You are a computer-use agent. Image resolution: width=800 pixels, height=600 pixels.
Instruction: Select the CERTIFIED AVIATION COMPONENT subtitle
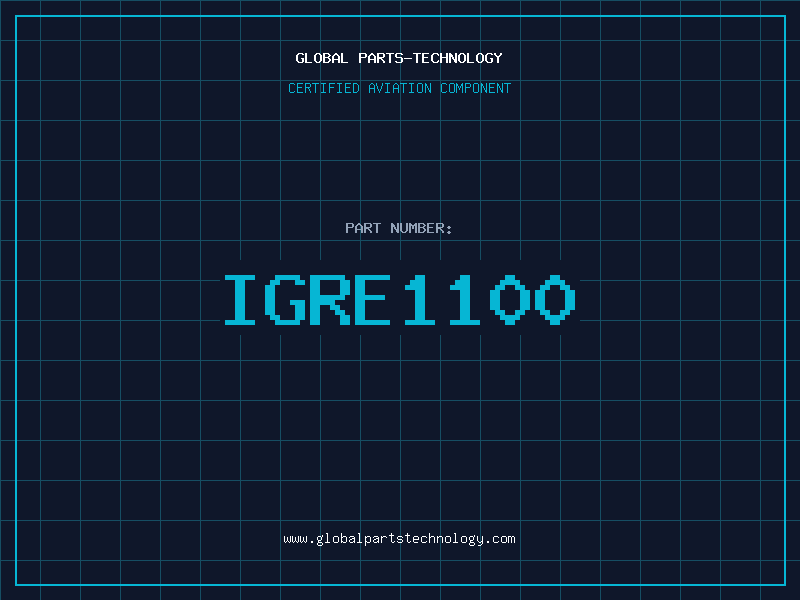(x=399, y=88)
